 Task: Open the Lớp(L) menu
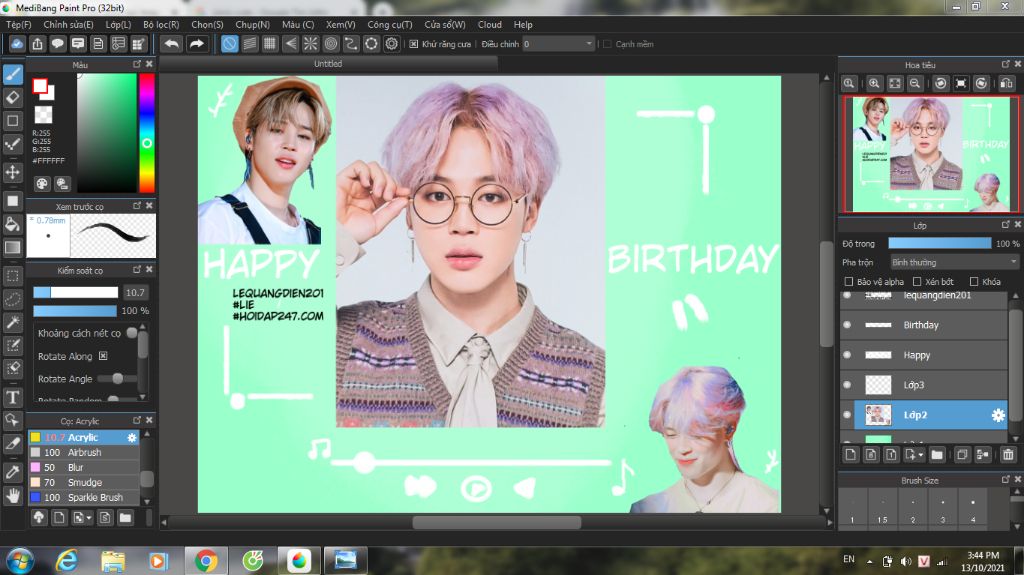tap(118, 24)
